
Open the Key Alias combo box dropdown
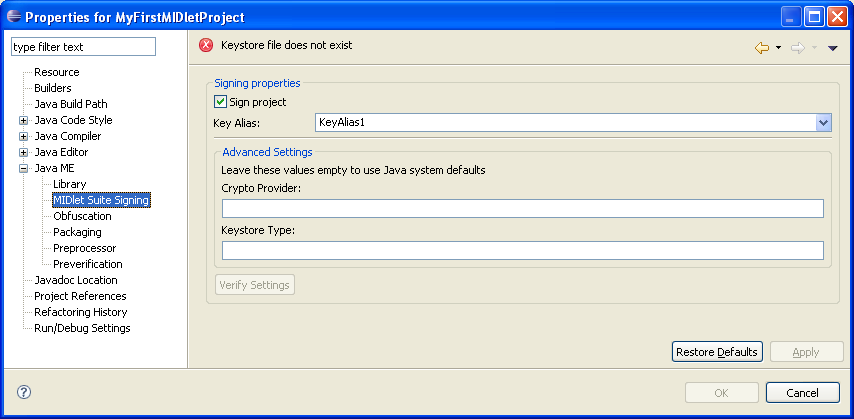pyautogui.click(x=824, y=123)
